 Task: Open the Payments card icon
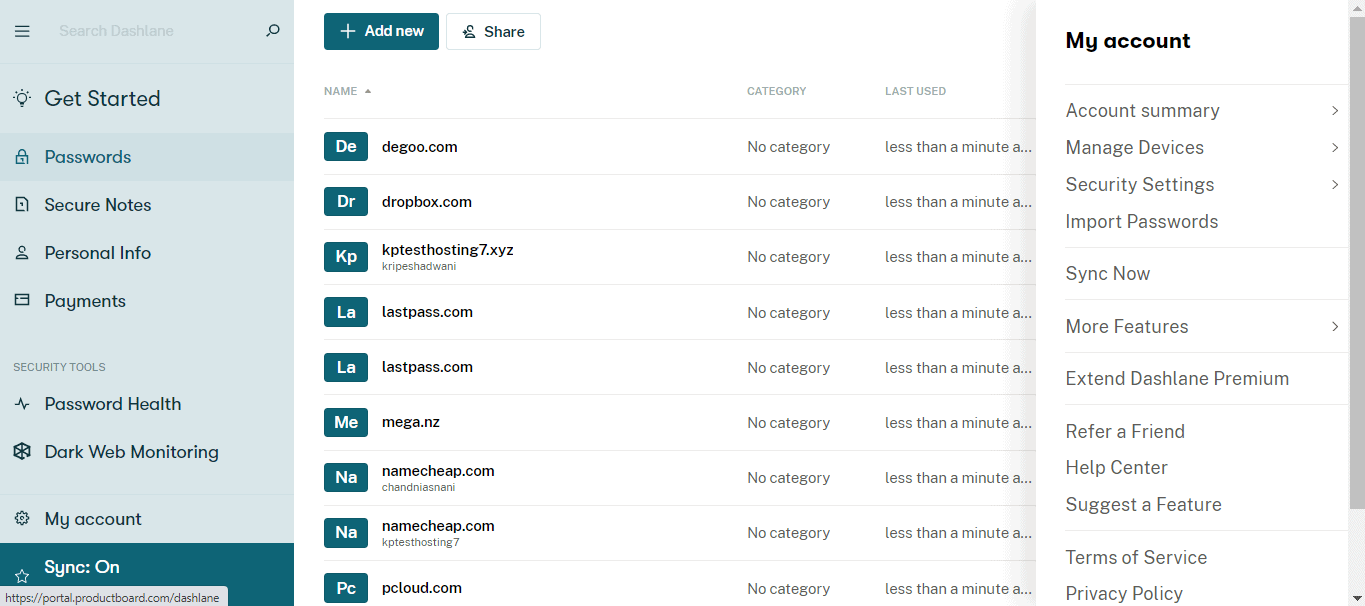(x=22, y=301)
